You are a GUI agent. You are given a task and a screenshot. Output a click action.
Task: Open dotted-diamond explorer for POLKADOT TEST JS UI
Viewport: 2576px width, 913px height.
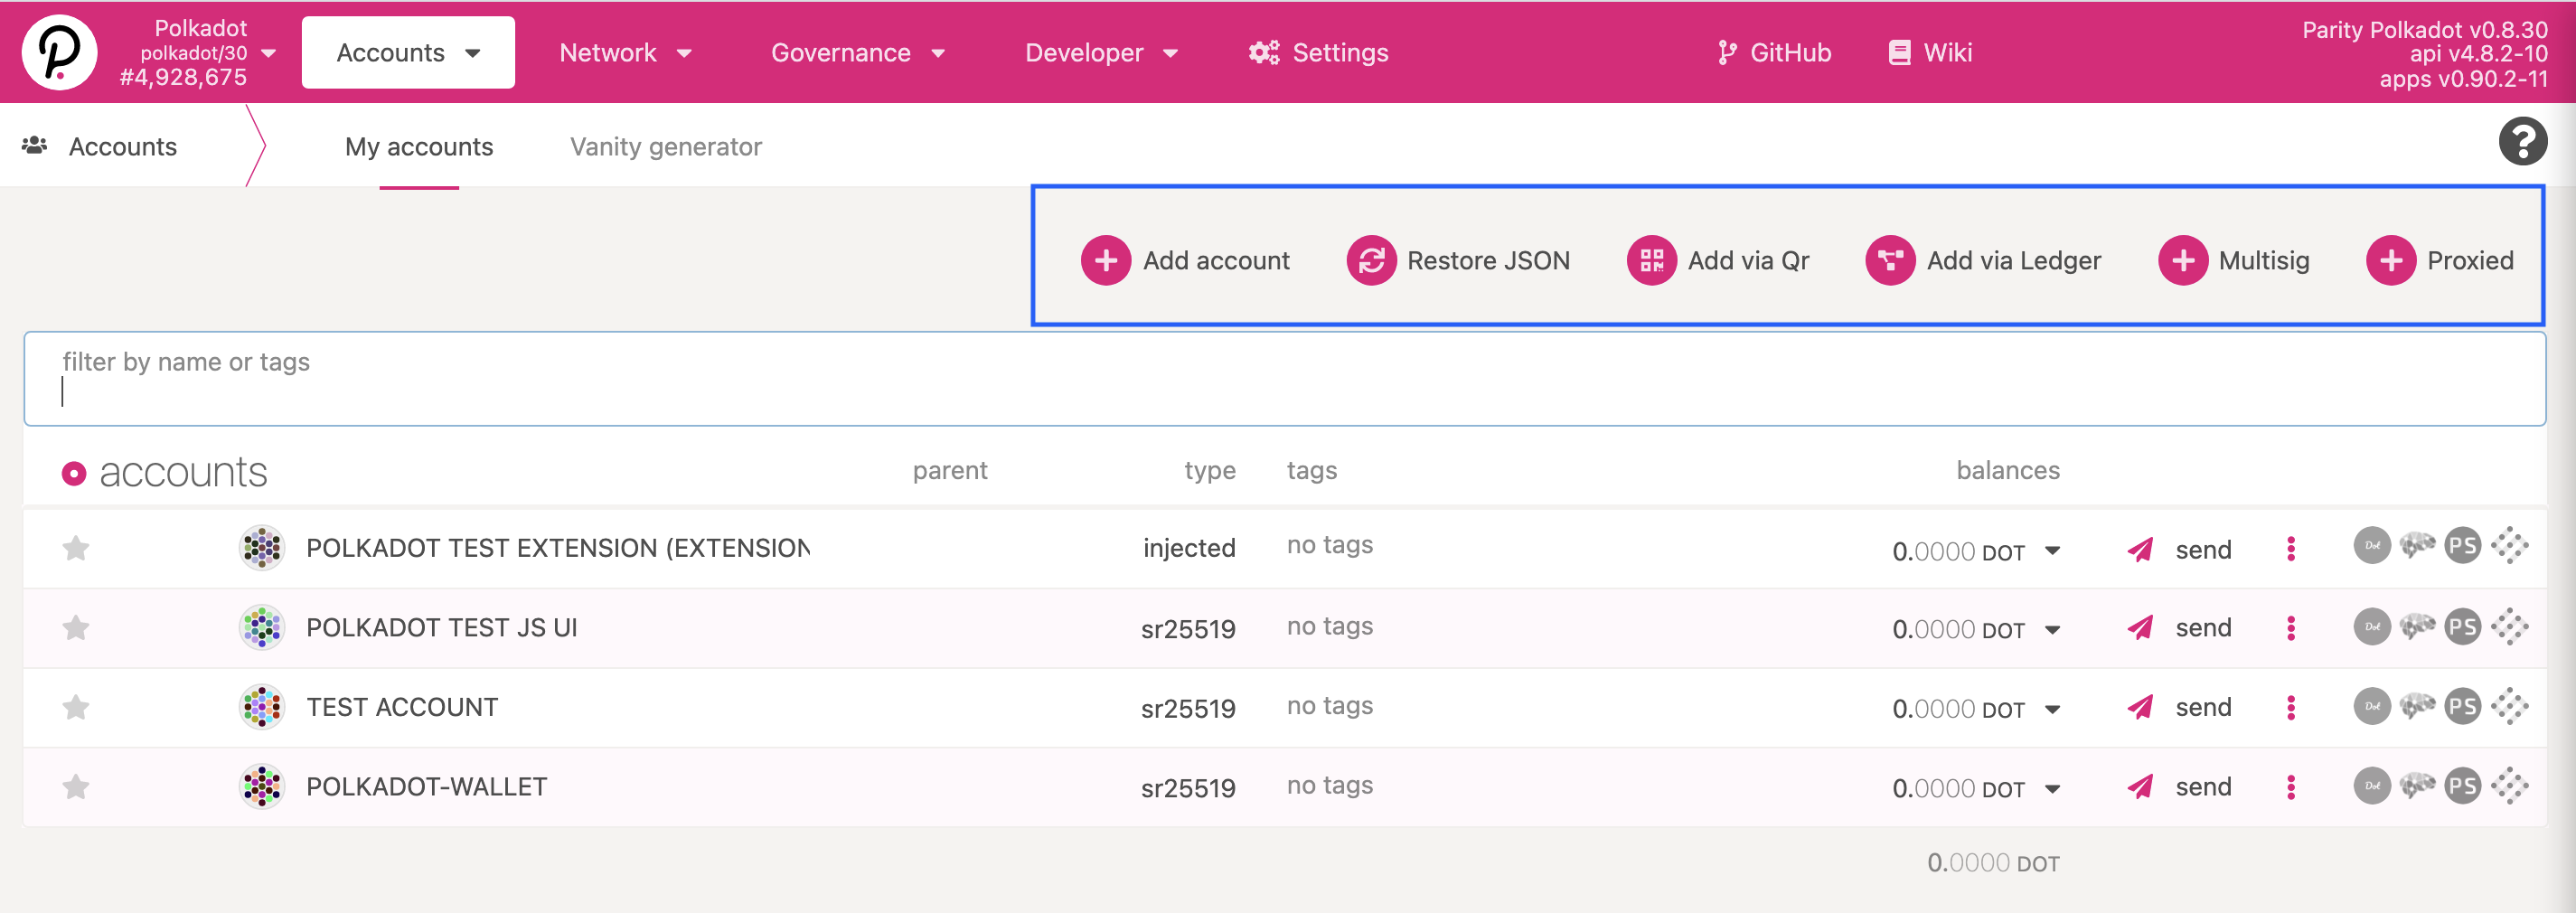[x=2509, y=626]
